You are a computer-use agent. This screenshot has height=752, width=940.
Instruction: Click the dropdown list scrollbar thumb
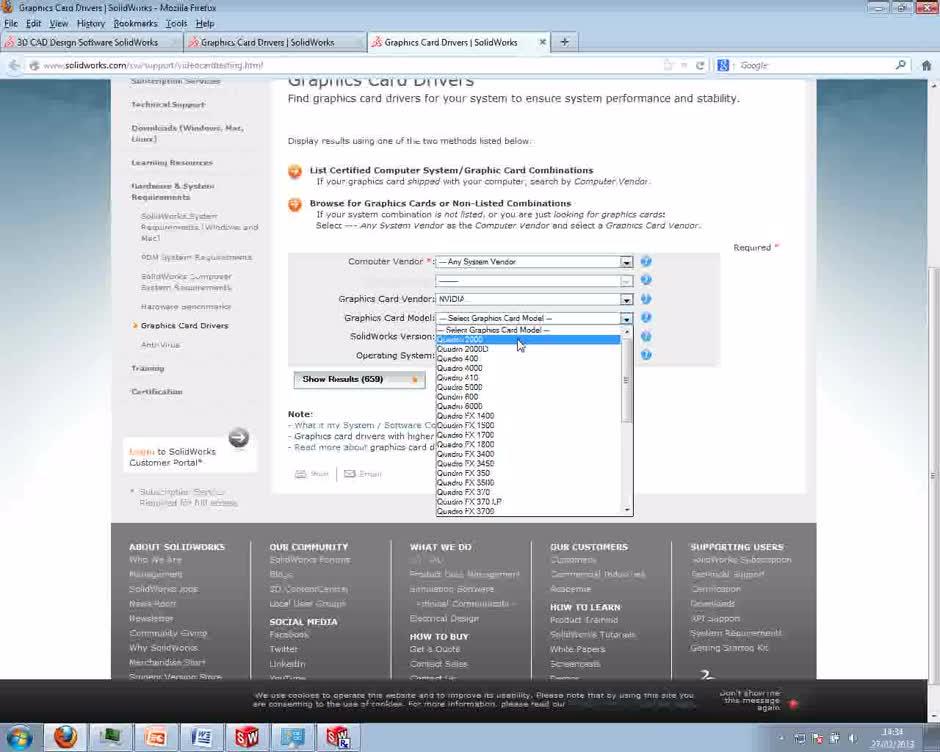(x=627, y=380)
